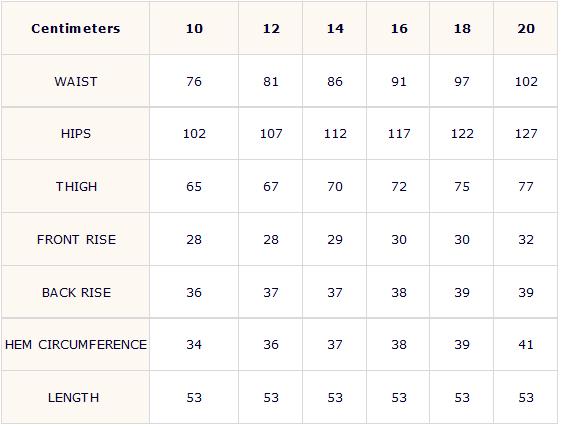Select waist value 76 for size 10
561x427 pixels.
194,82
